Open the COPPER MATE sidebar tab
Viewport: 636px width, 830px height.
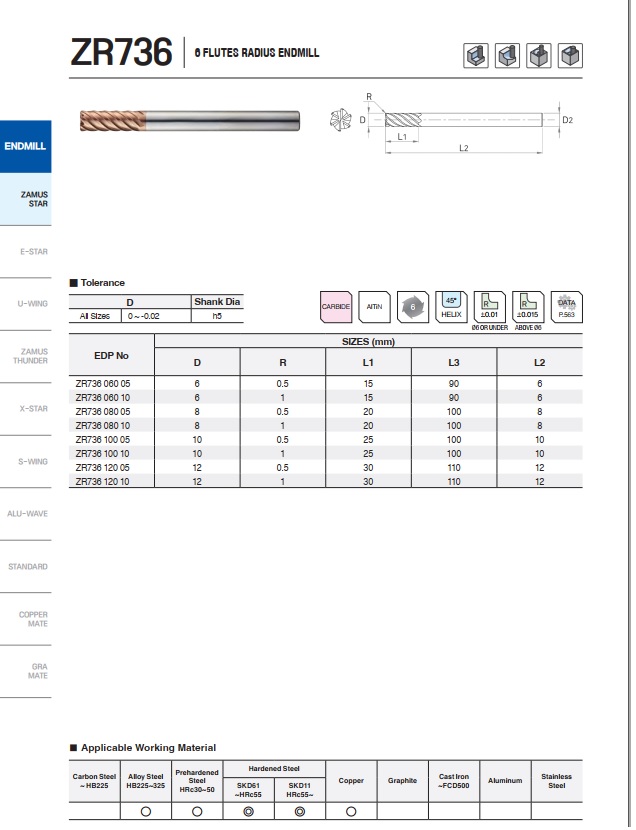(x=25, y=619)
